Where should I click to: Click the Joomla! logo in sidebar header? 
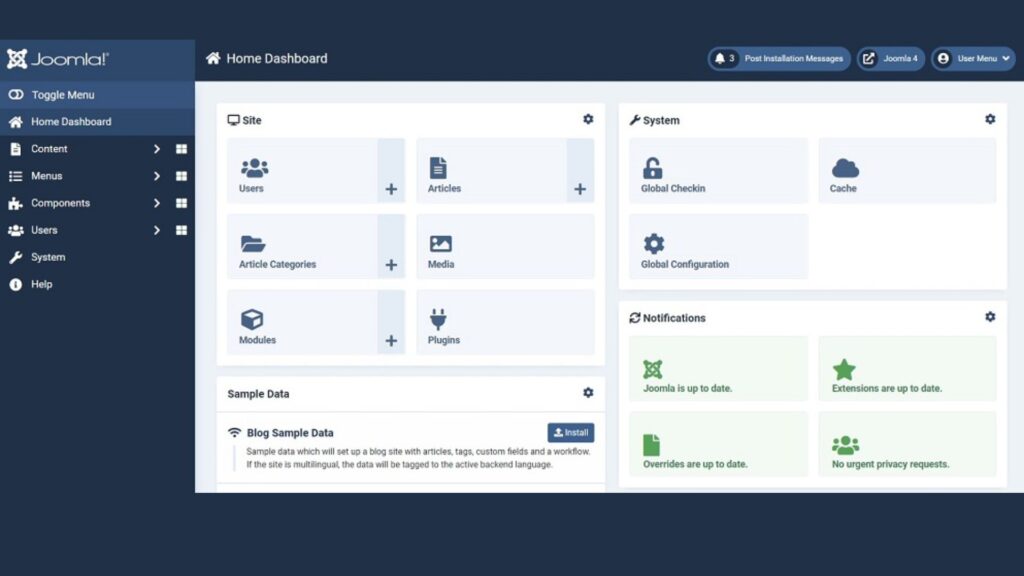click(58, 59)
